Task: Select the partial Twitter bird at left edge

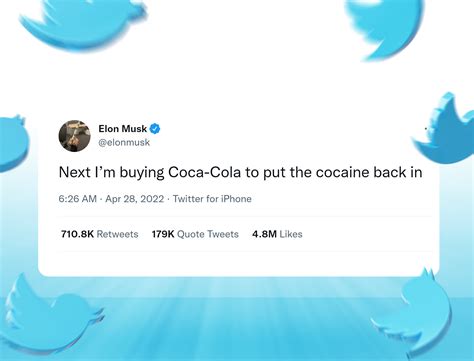Action: tap(13, 143)
